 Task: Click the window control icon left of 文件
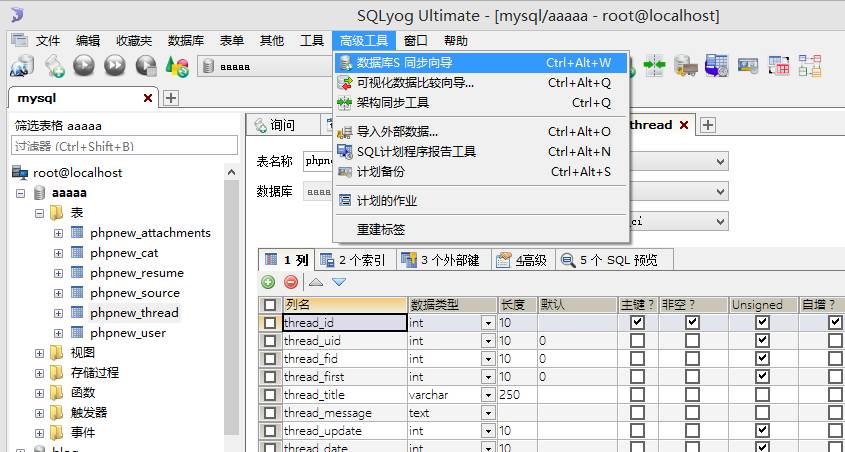coord(19,40)
